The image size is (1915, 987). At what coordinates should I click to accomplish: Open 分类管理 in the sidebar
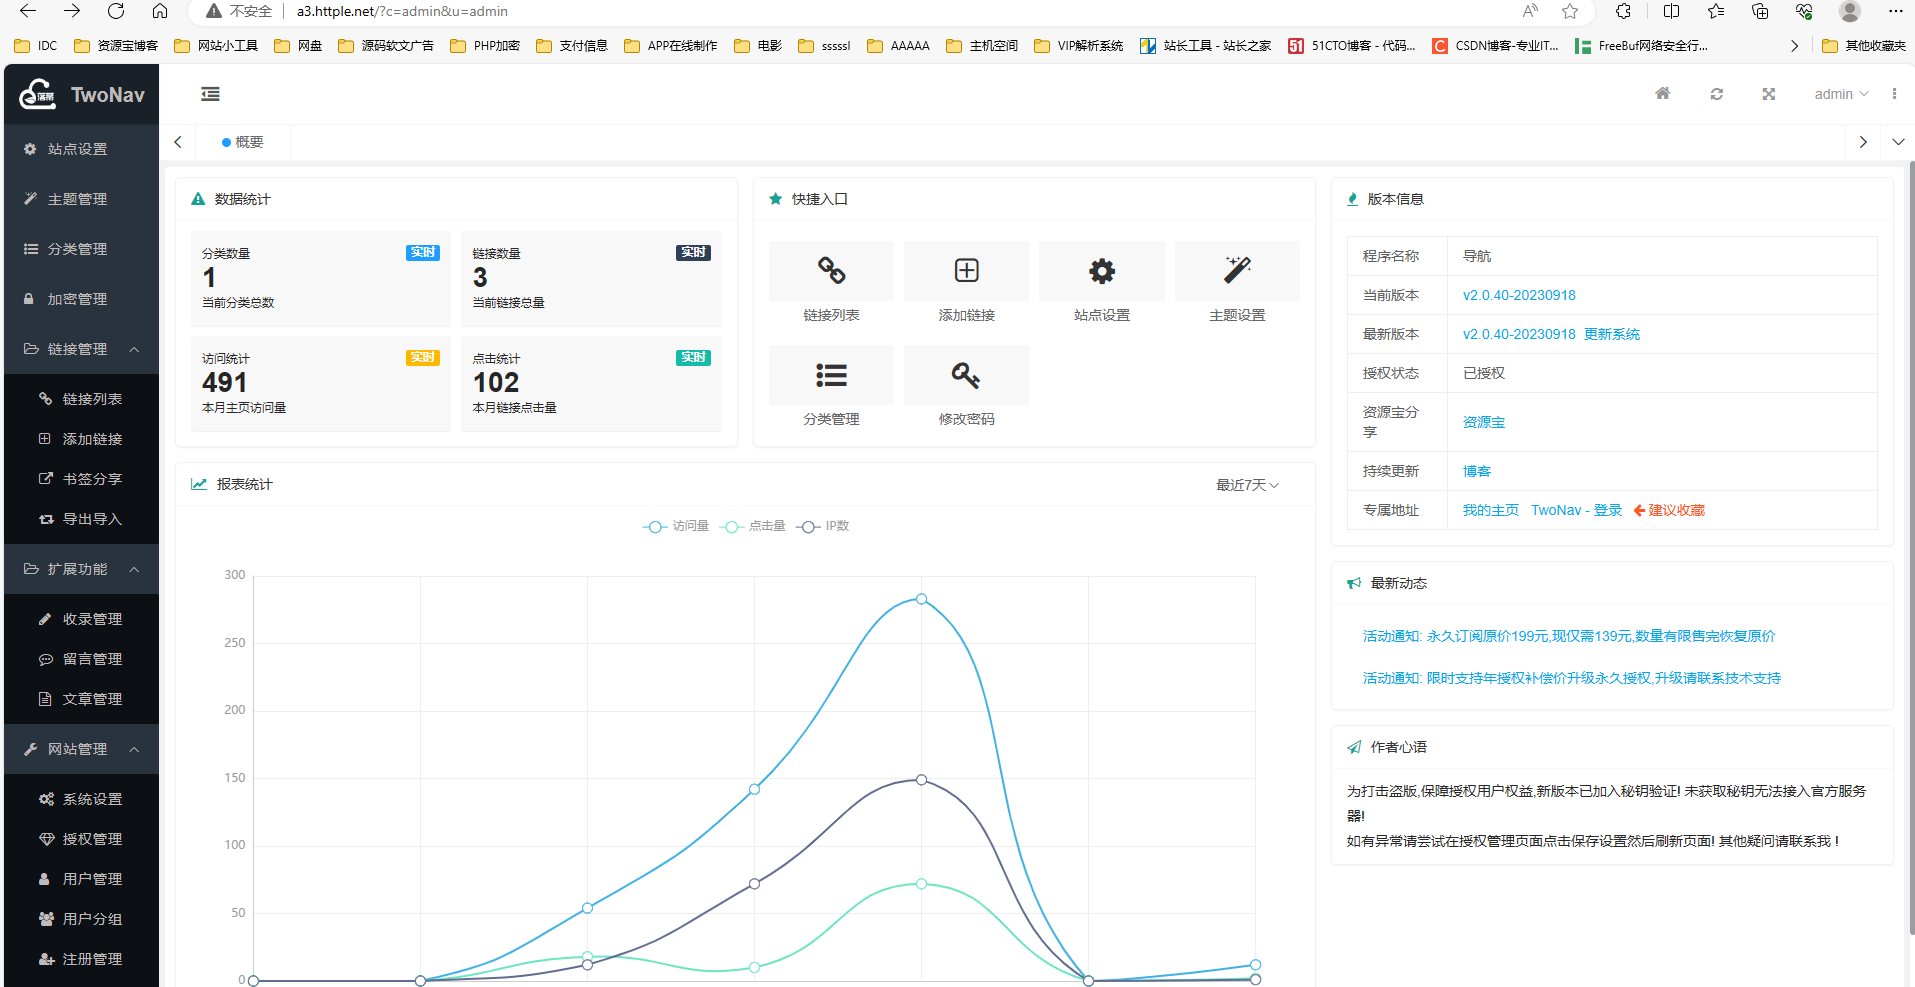point(81,249)
